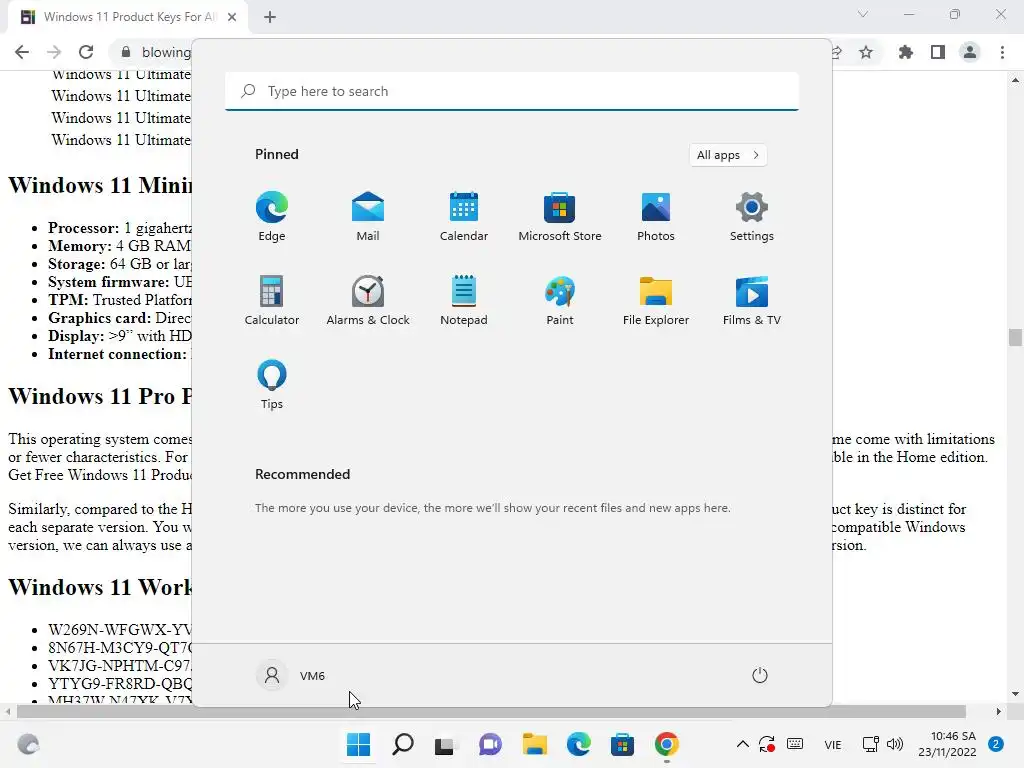This screenshot has width=1024, height=768.
Task: Open the Tips app
Action: point(272,385)
